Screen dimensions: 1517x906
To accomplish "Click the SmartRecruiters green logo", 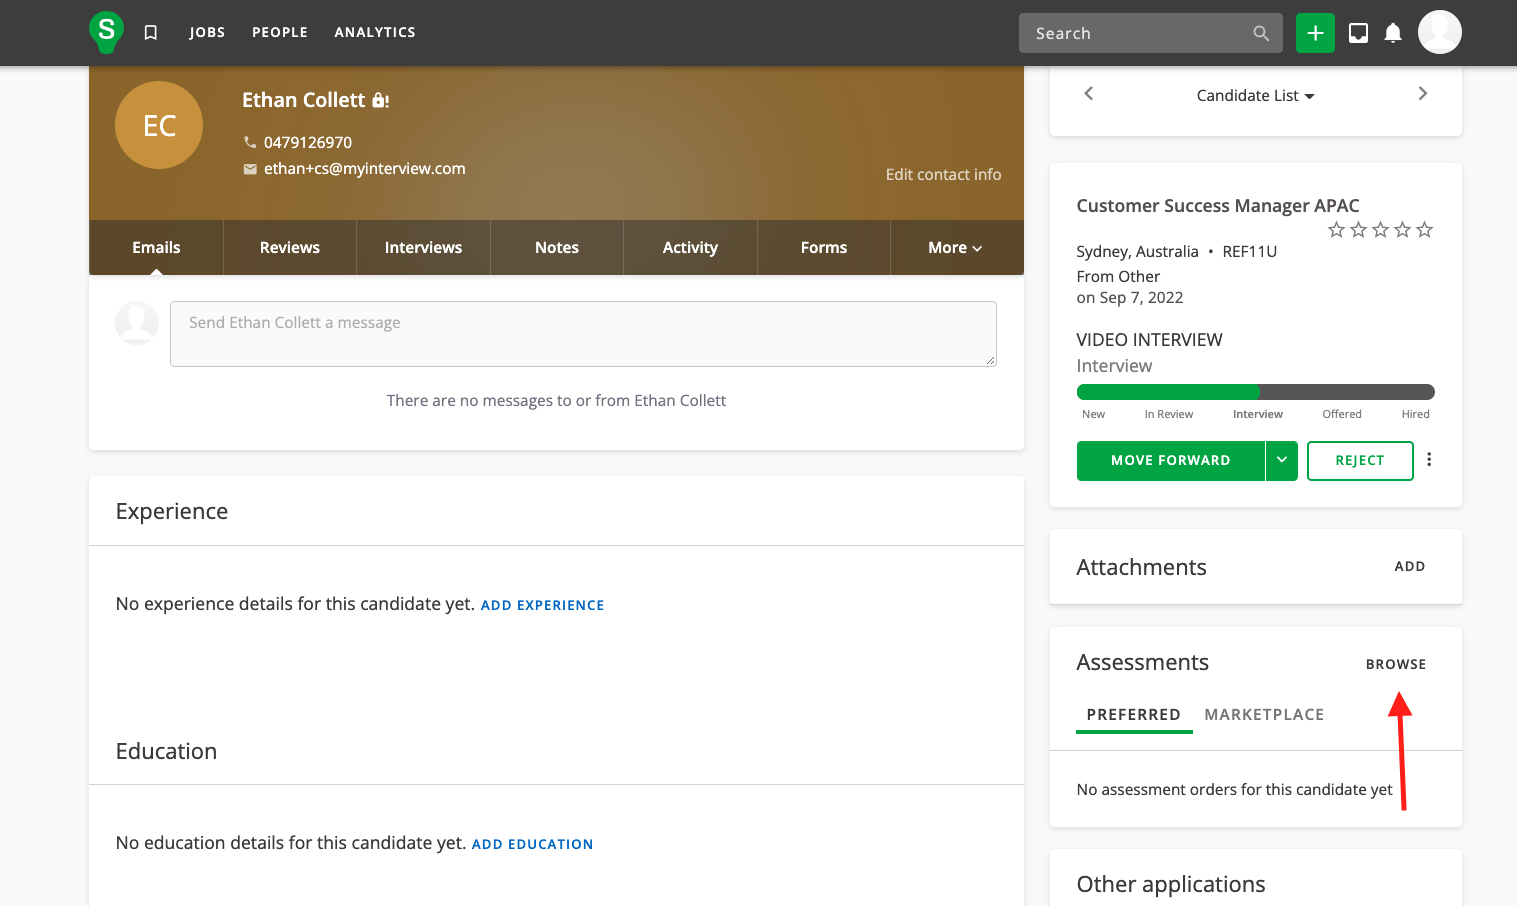I will pyautogui.click(x=106, y=32).
